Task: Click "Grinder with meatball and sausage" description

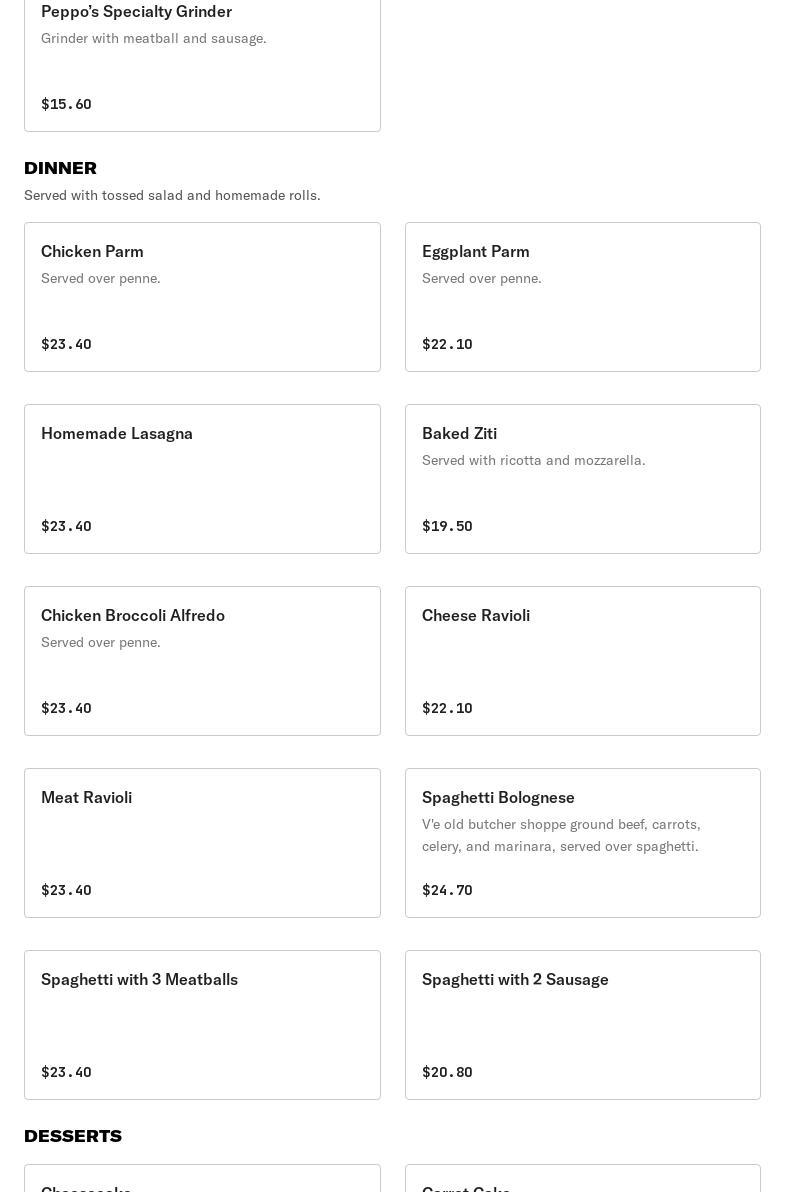Action: (153, 38)
